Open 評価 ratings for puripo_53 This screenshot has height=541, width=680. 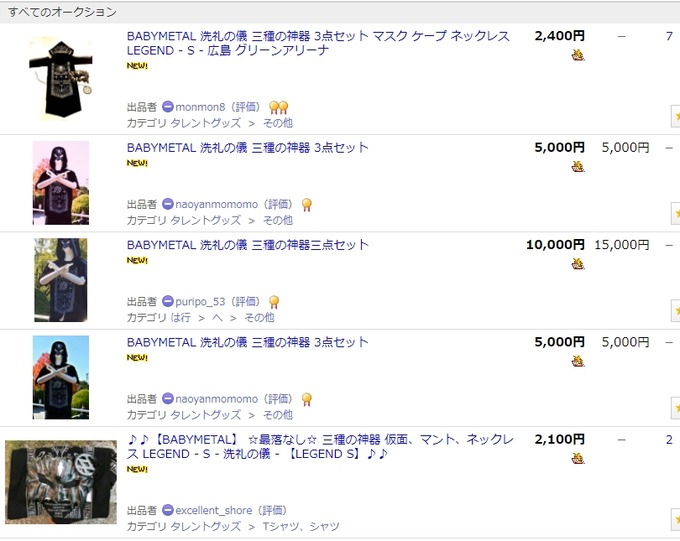[245, 302]
